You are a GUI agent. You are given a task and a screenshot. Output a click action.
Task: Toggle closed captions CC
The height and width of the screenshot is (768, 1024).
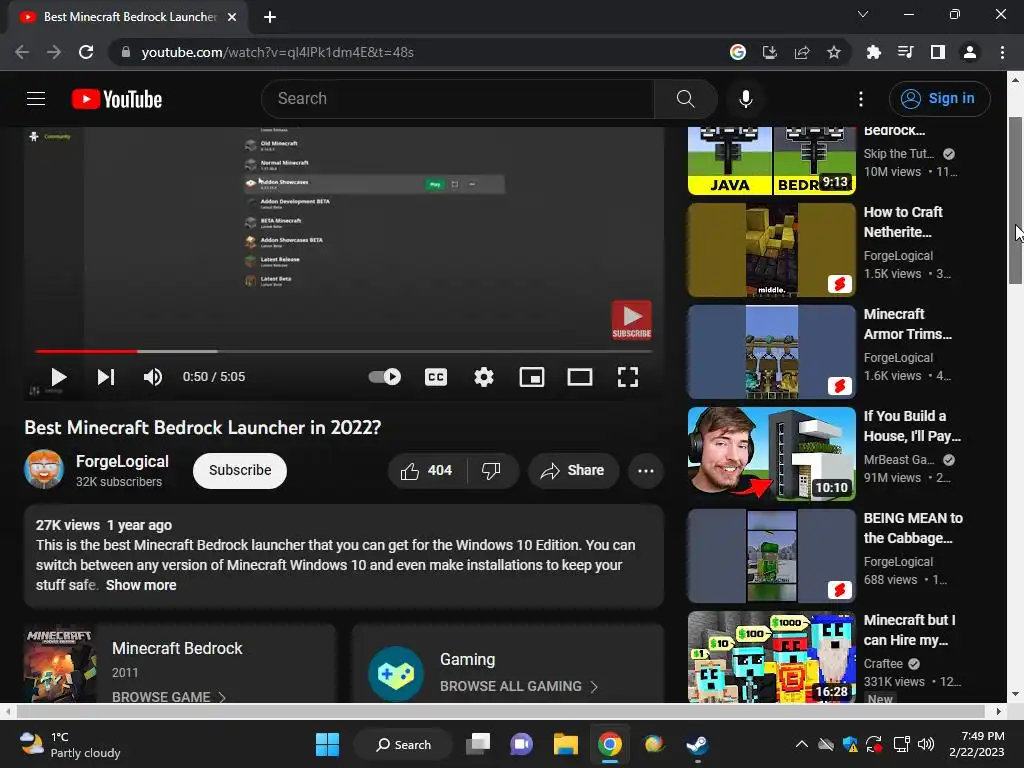coord(436,377)
